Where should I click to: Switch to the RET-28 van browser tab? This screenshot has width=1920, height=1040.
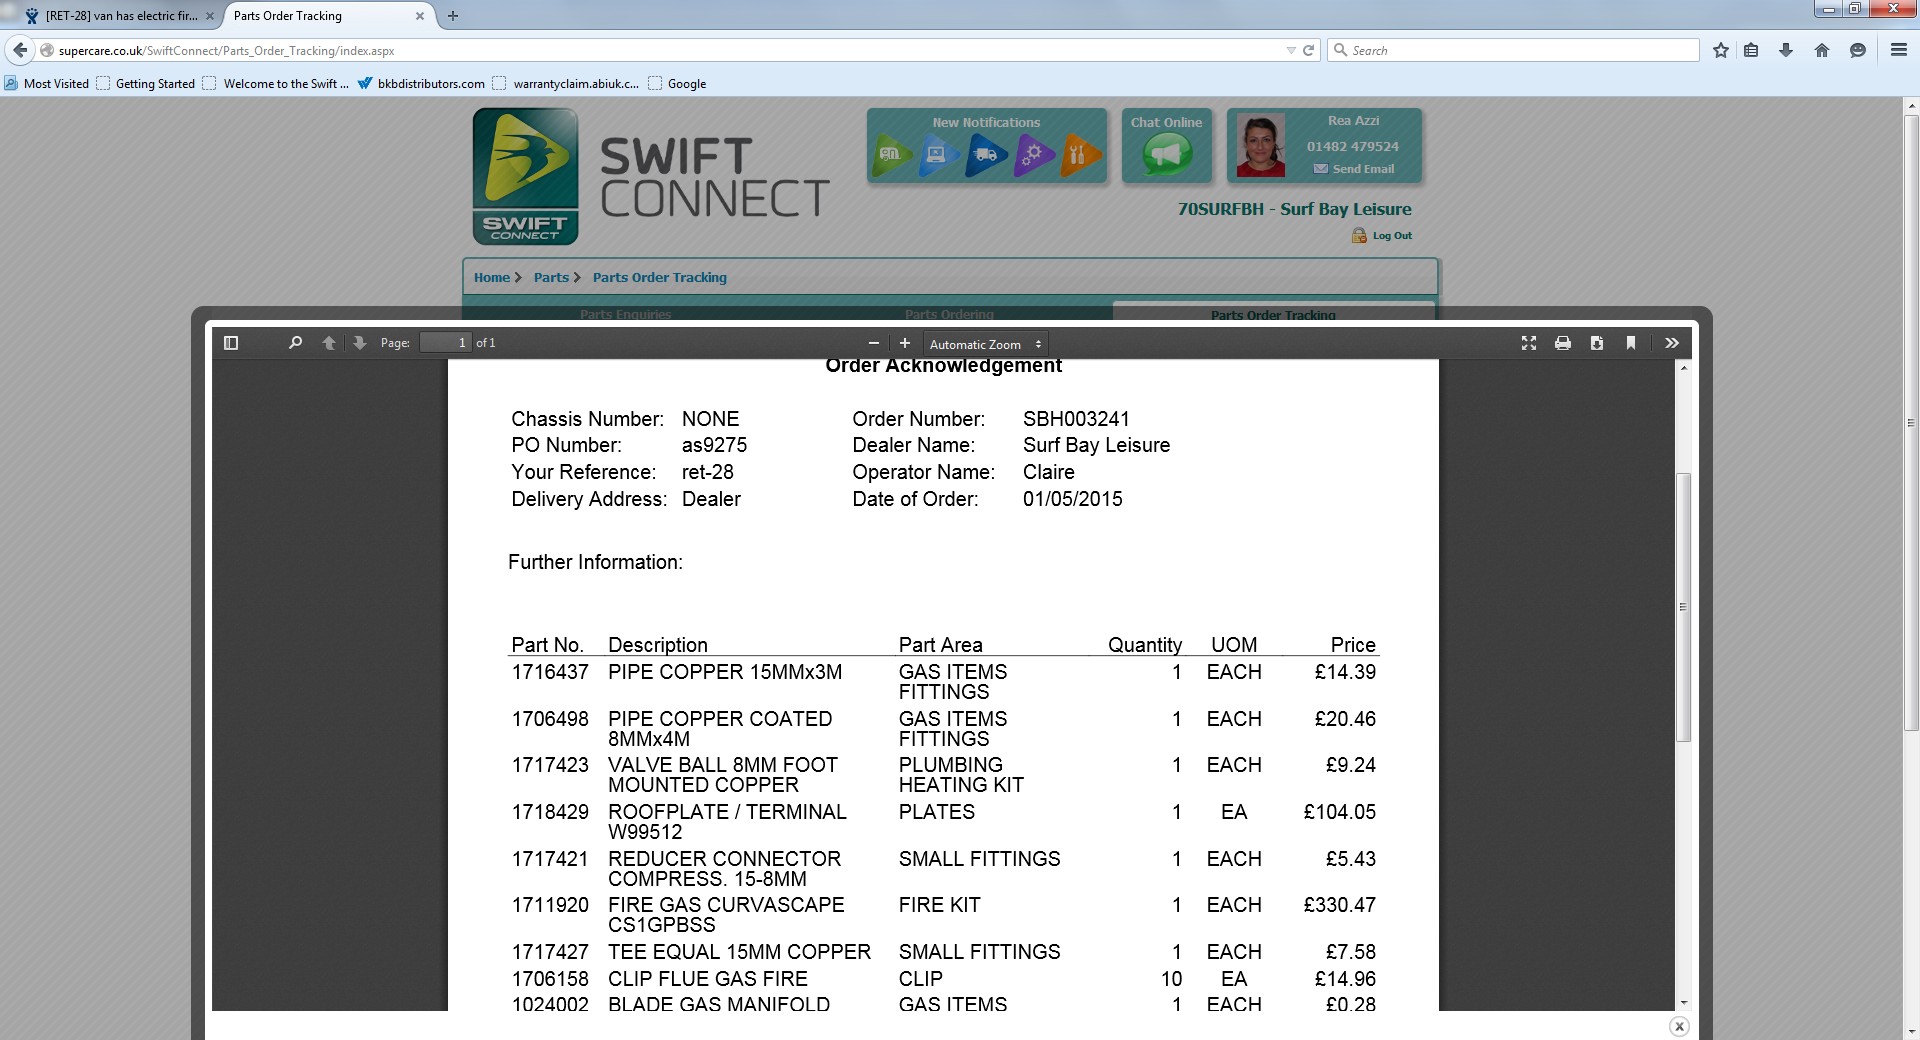[120, 16]
